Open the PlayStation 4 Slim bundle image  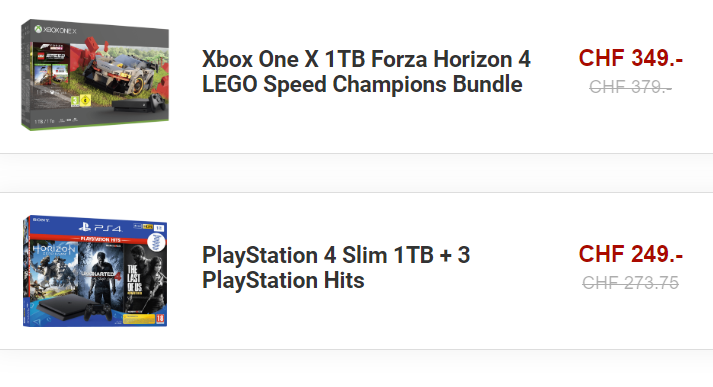pos(95,271)
